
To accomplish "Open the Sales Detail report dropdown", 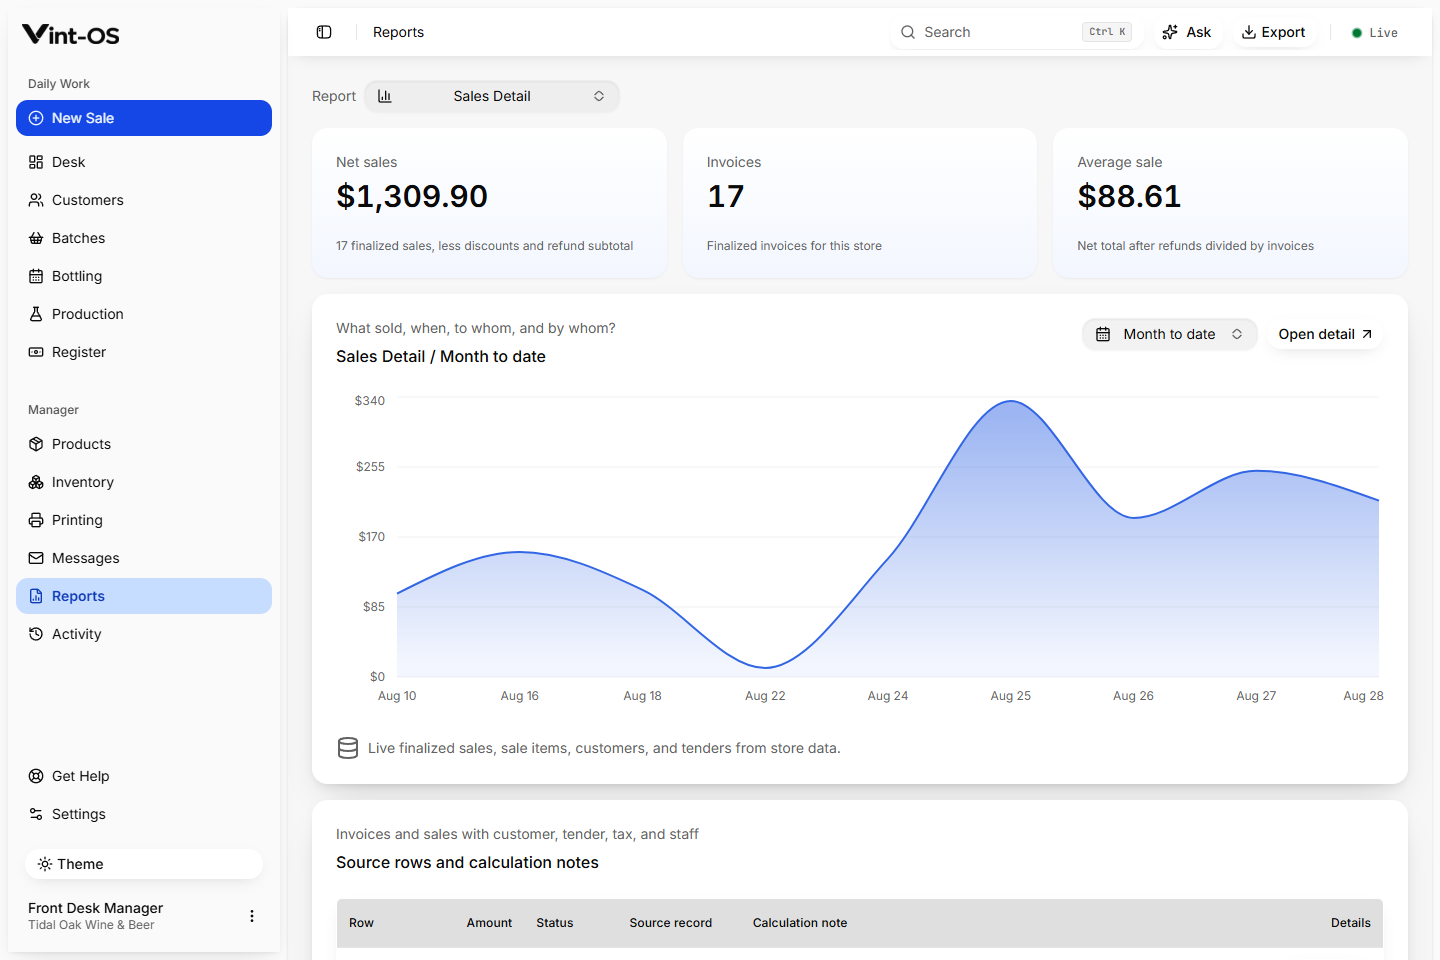I will [492, 96].
